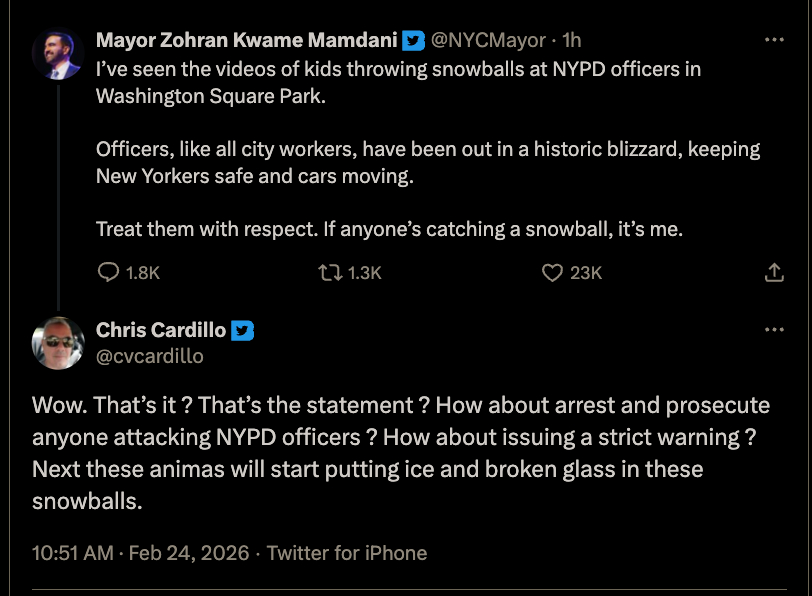This screenshot has width=812, height=596.
Task: Click Chris Cardillo's blue verified badge
Action: (243, 331)
